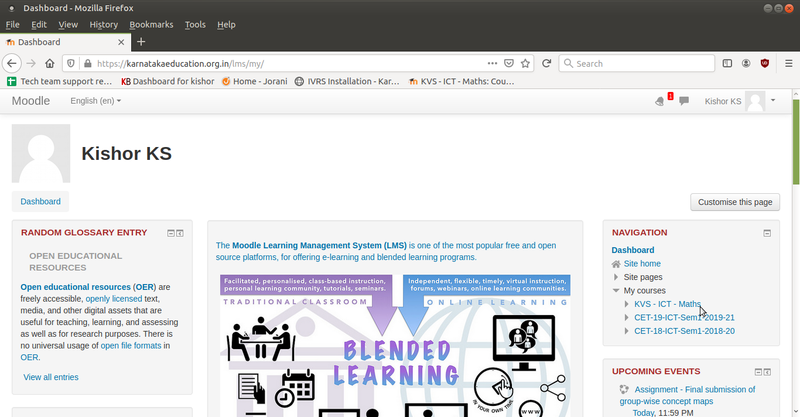Open a new browser tab

point(141,42)
